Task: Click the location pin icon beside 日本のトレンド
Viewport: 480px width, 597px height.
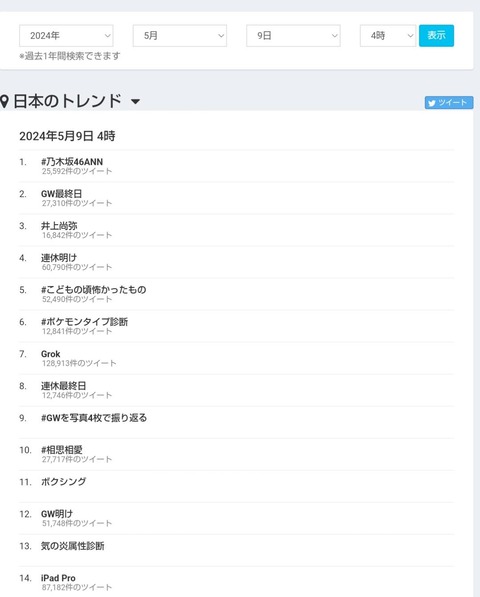Action: (x=4, y=102)
